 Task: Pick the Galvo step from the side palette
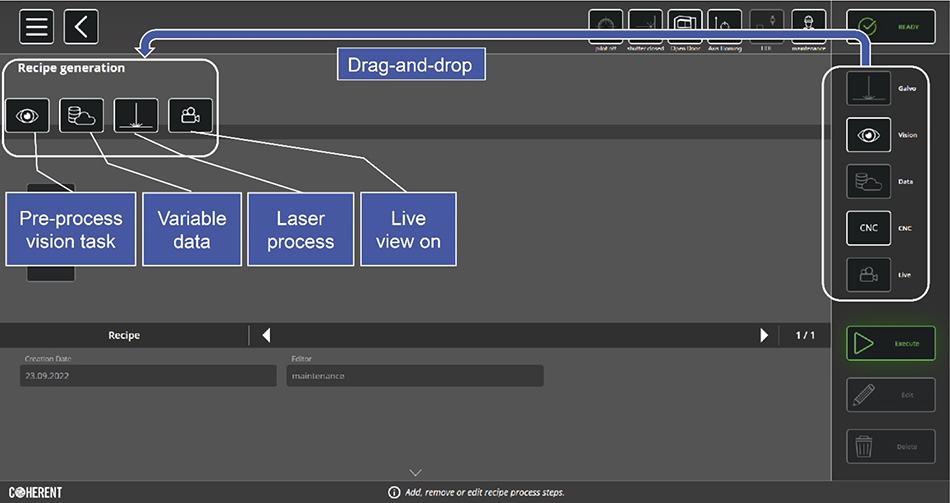click(x=869, y=88)
